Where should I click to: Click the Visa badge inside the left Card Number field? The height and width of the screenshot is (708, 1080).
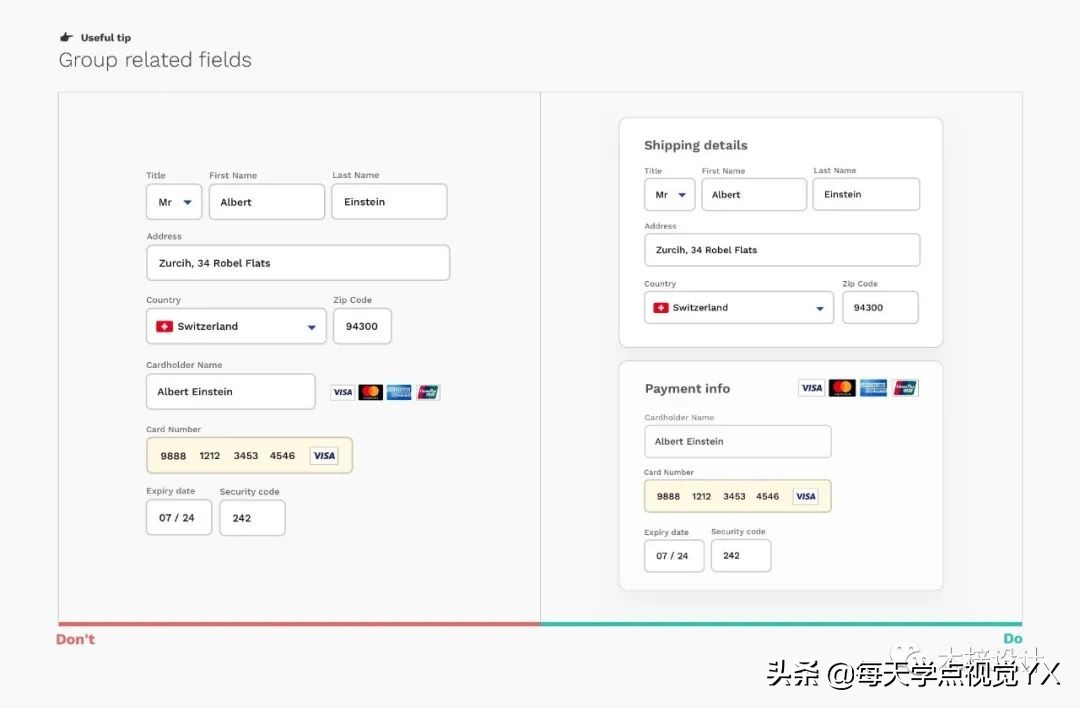pyautogui.click(x=323, y=455)
